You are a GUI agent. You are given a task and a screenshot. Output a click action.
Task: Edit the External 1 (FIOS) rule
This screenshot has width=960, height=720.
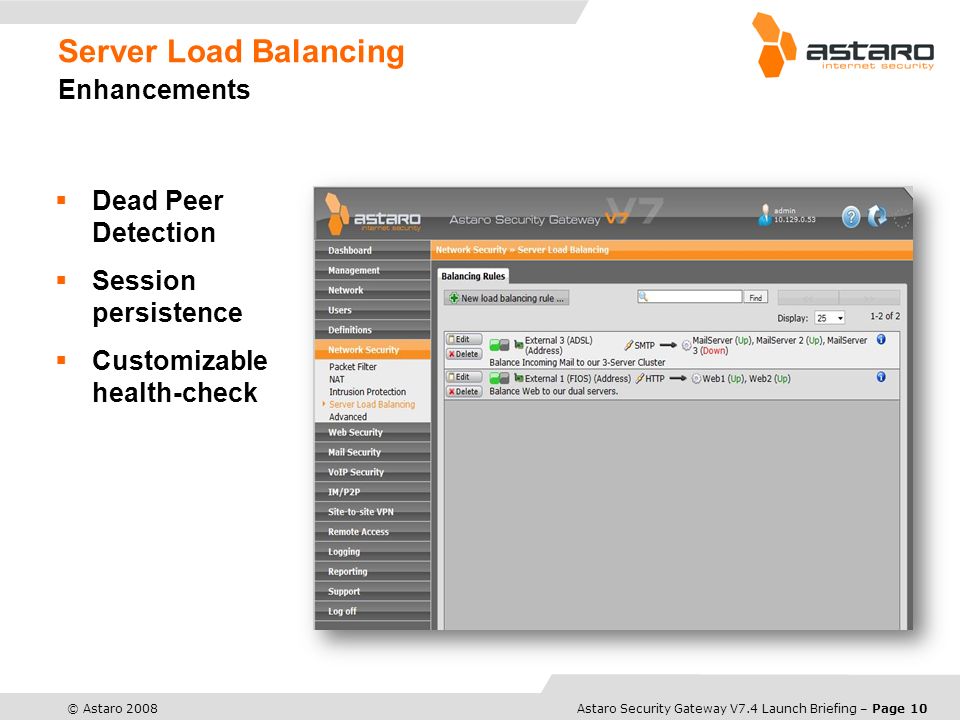(x=463, y=377)
